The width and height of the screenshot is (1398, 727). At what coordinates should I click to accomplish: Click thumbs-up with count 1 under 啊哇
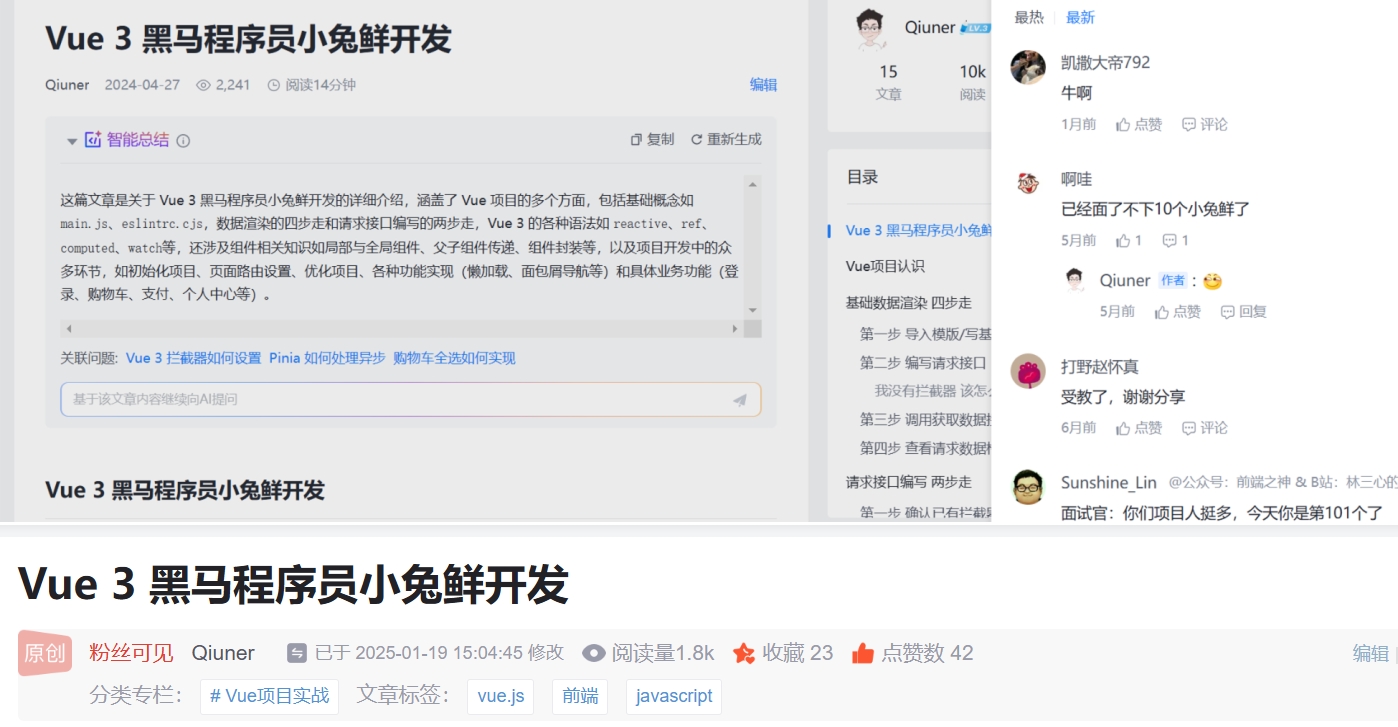1129,240
